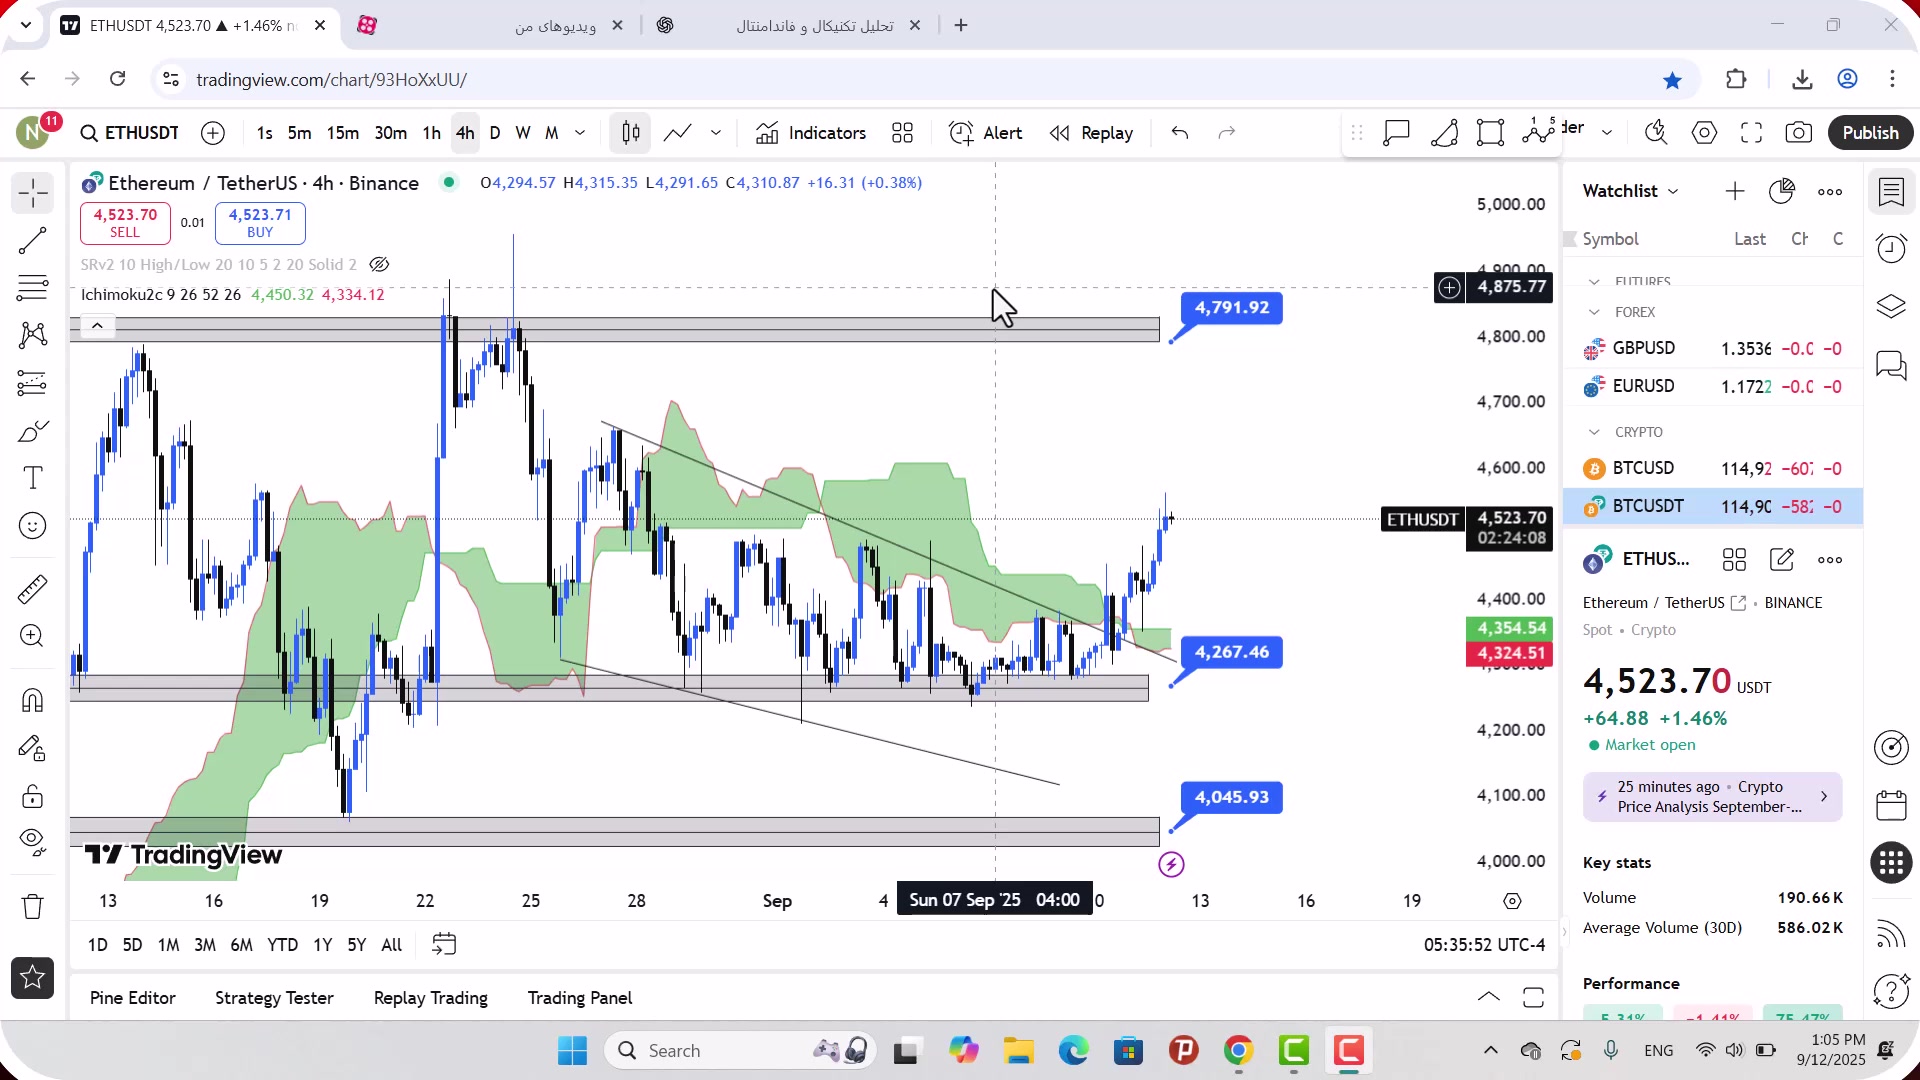Image resolution: width=1920 pixels, height=1080 pixels.
Task: Switch to 1h timeframe
Action: (431, 133)
